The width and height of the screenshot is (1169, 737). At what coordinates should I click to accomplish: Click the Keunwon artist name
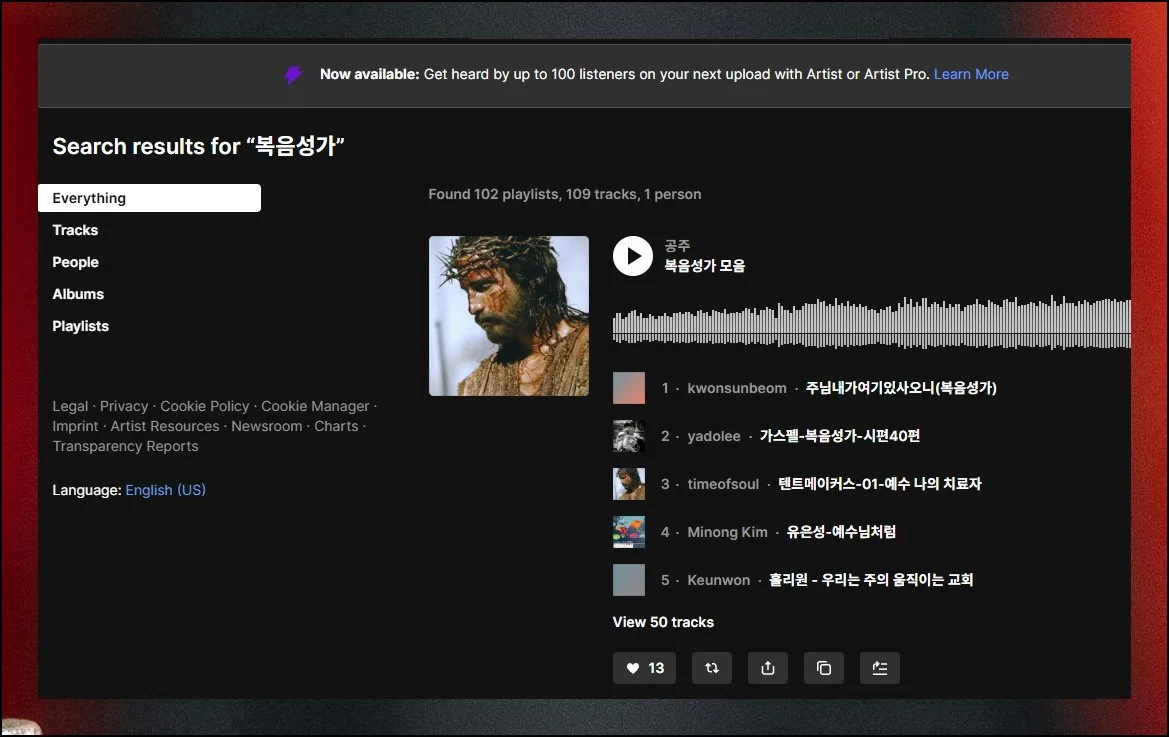coord(719,580)
